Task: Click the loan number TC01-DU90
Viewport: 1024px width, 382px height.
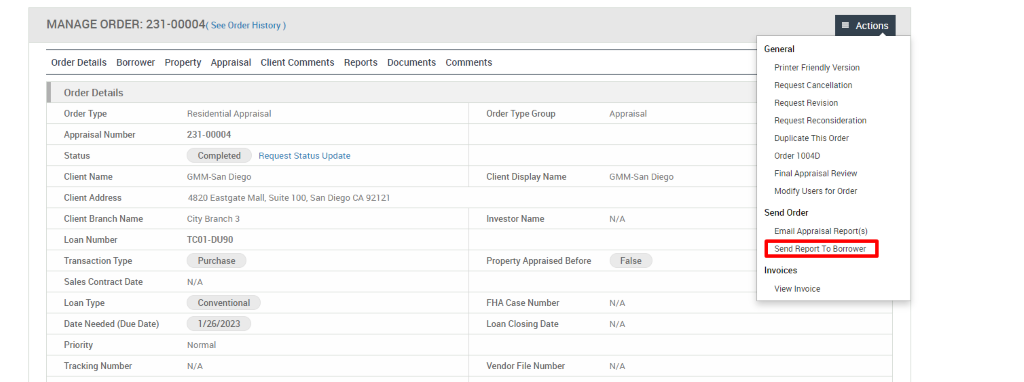Action: click(x=210, y=240)
